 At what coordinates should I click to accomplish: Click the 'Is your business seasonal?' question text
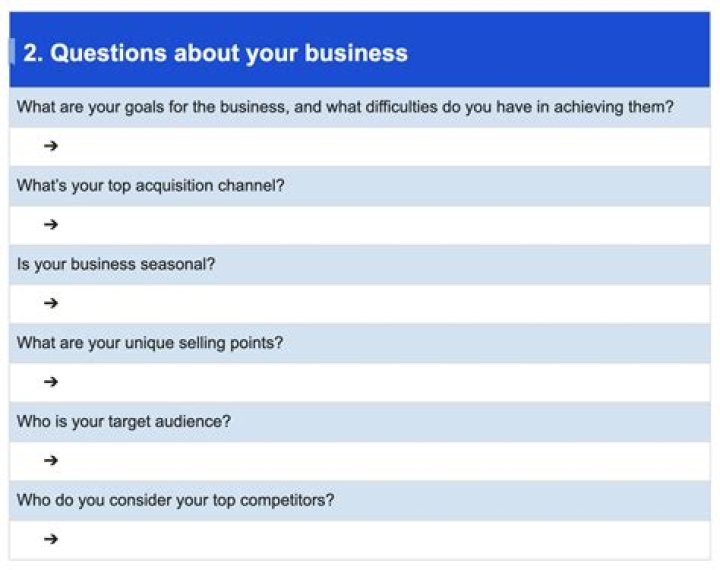click(116, 264)
